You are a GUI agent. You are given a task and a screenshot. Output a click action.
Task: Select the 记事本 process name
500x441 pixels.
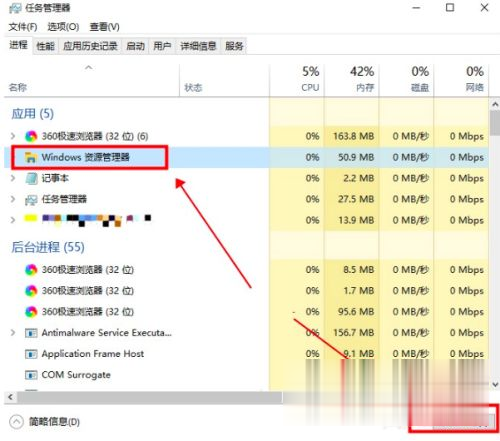(x=55, y=178)
